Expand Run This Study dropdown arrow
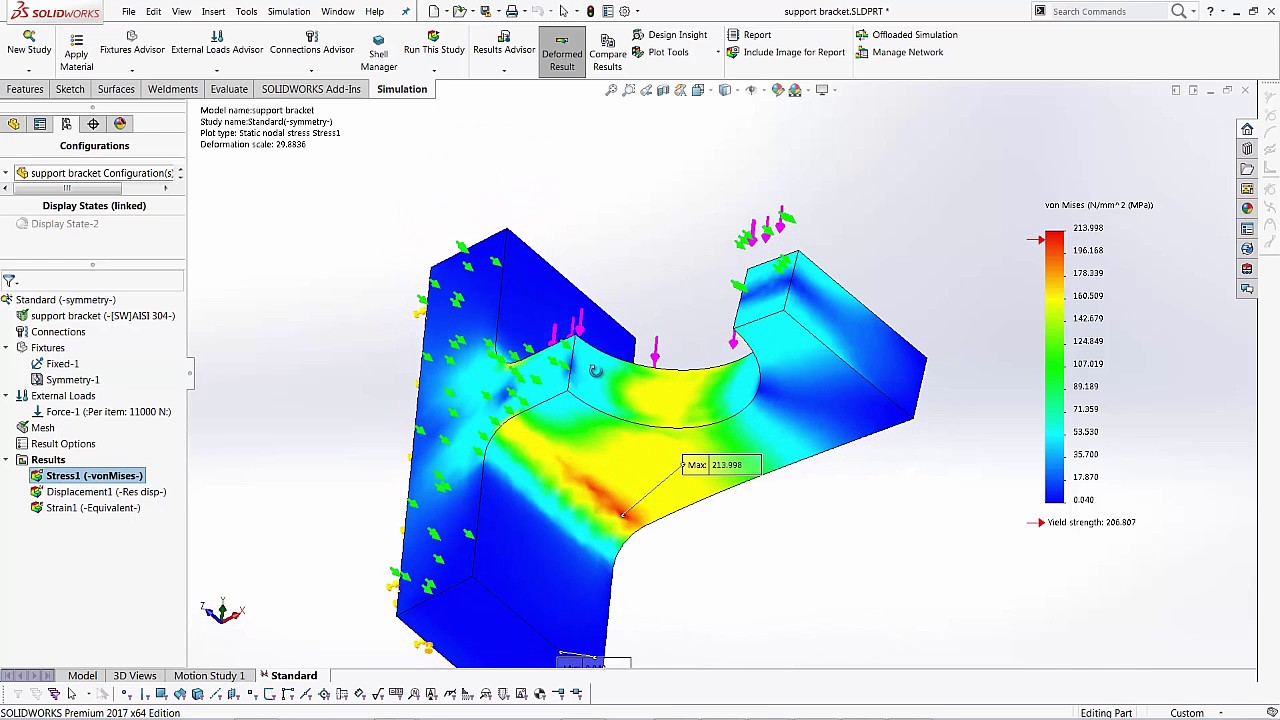 [434, 69]
